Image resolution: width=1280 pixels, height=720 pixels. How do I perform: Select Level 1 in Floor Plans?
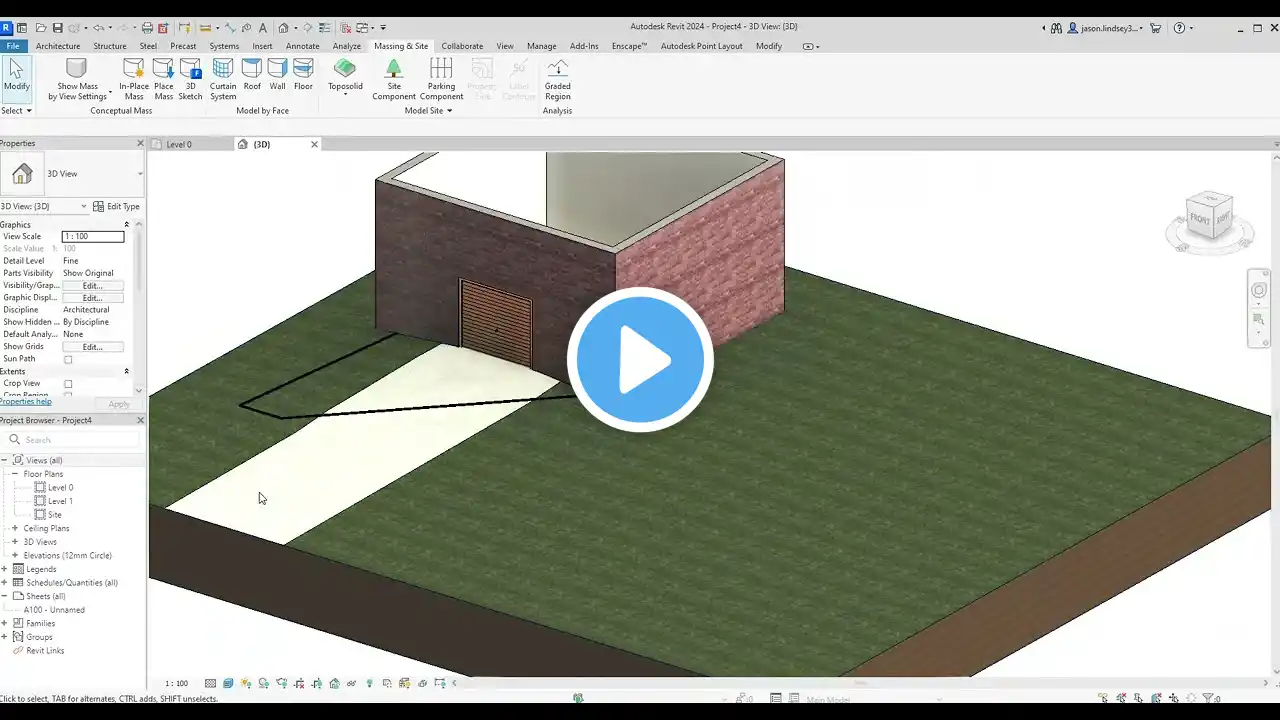[60, 501]
